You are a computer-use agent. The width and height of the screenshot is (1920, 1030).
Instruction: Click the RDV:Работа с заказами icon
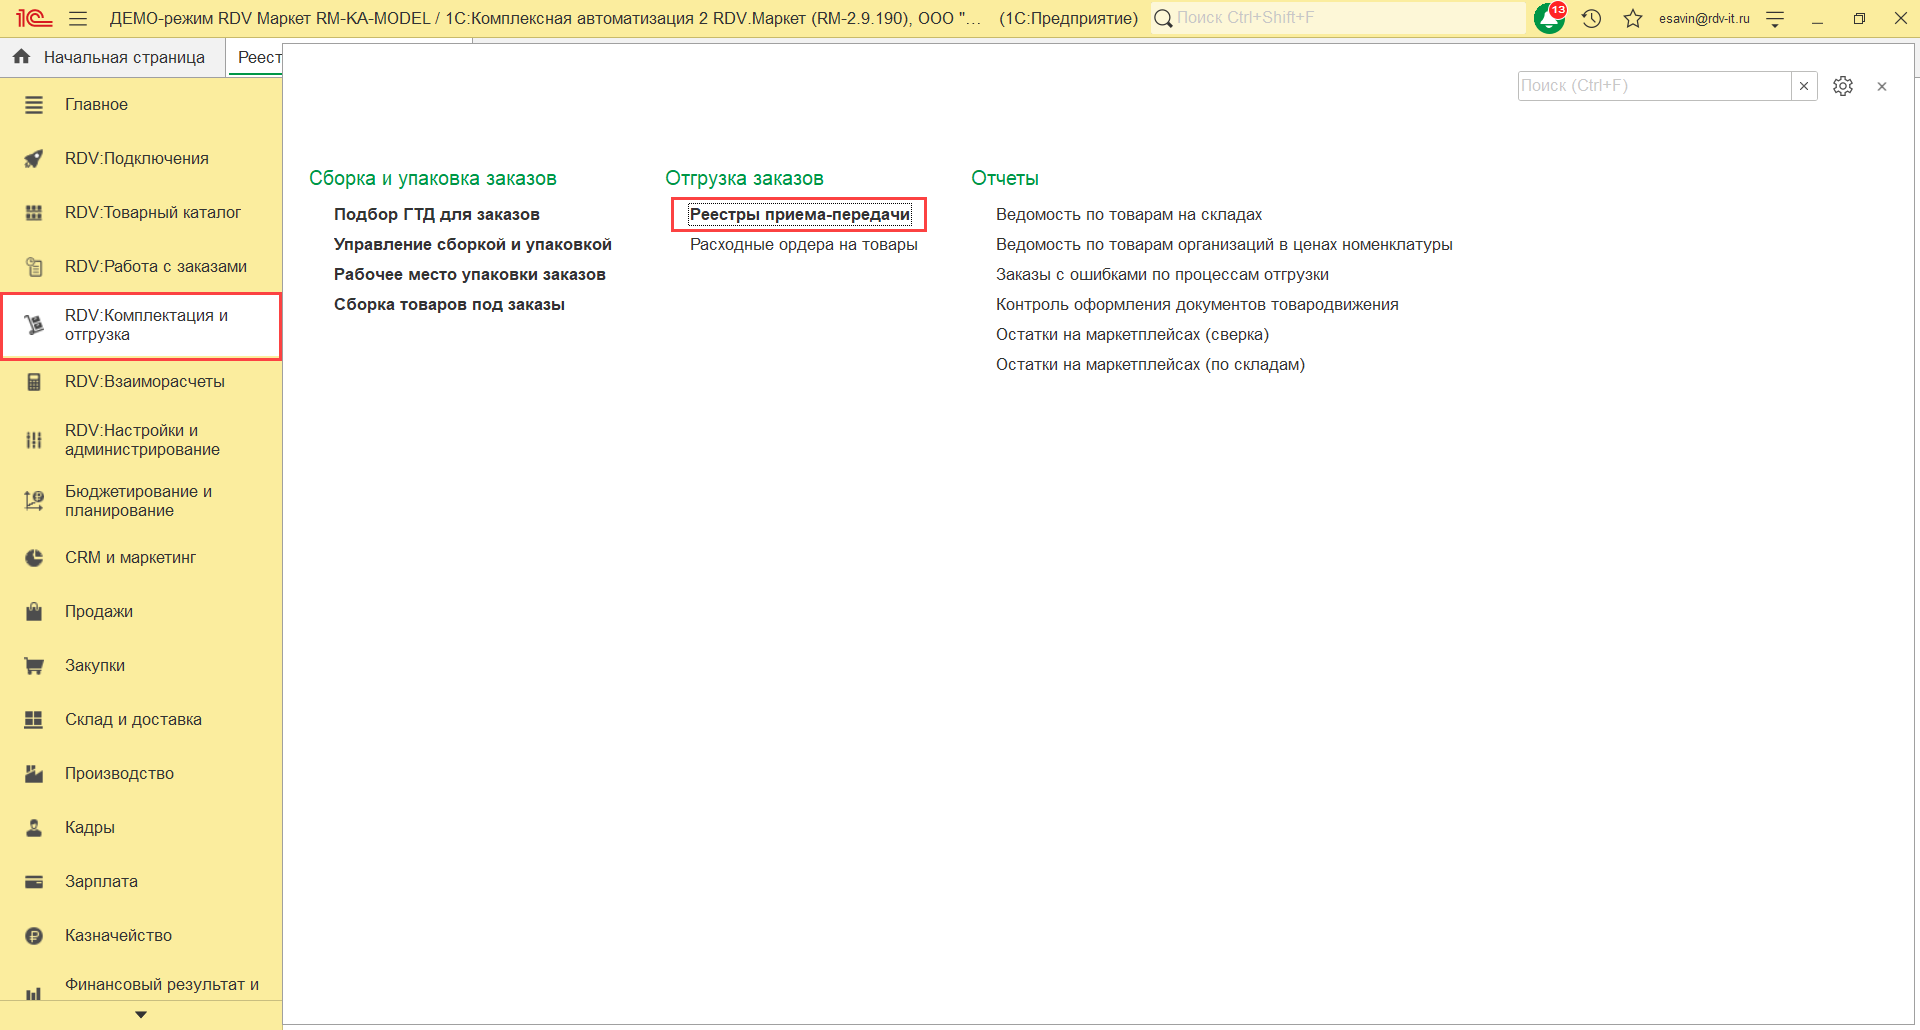coord(34,267)
